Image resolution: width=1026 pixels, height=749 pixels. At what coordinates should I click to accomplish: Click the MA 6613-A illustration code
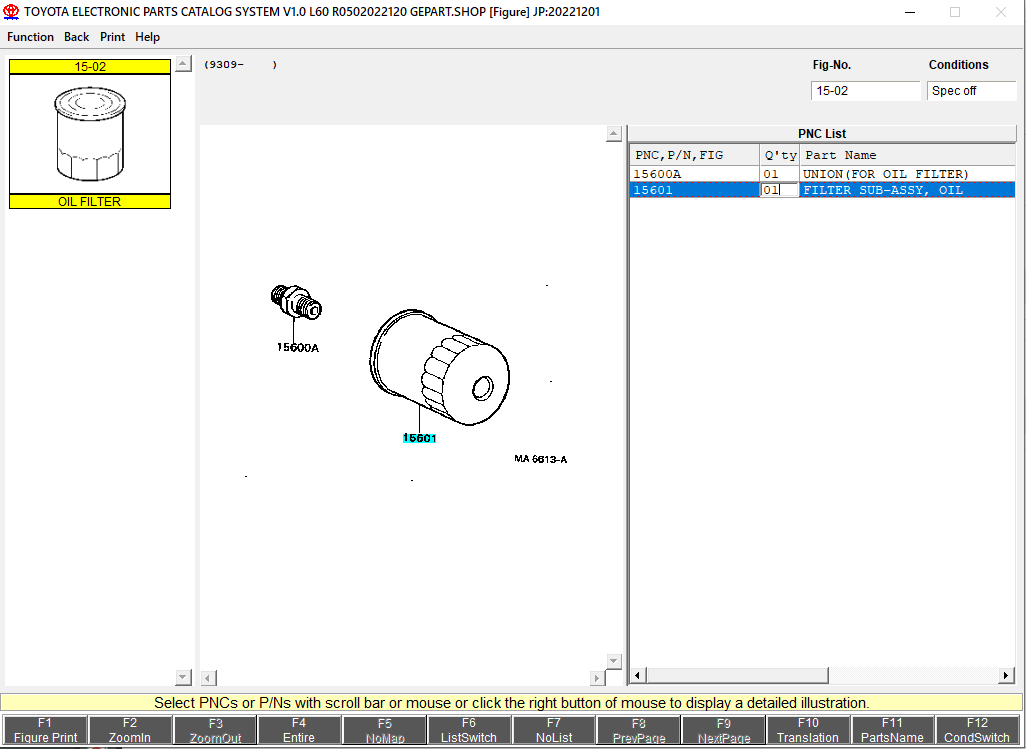tap(540, 459)
